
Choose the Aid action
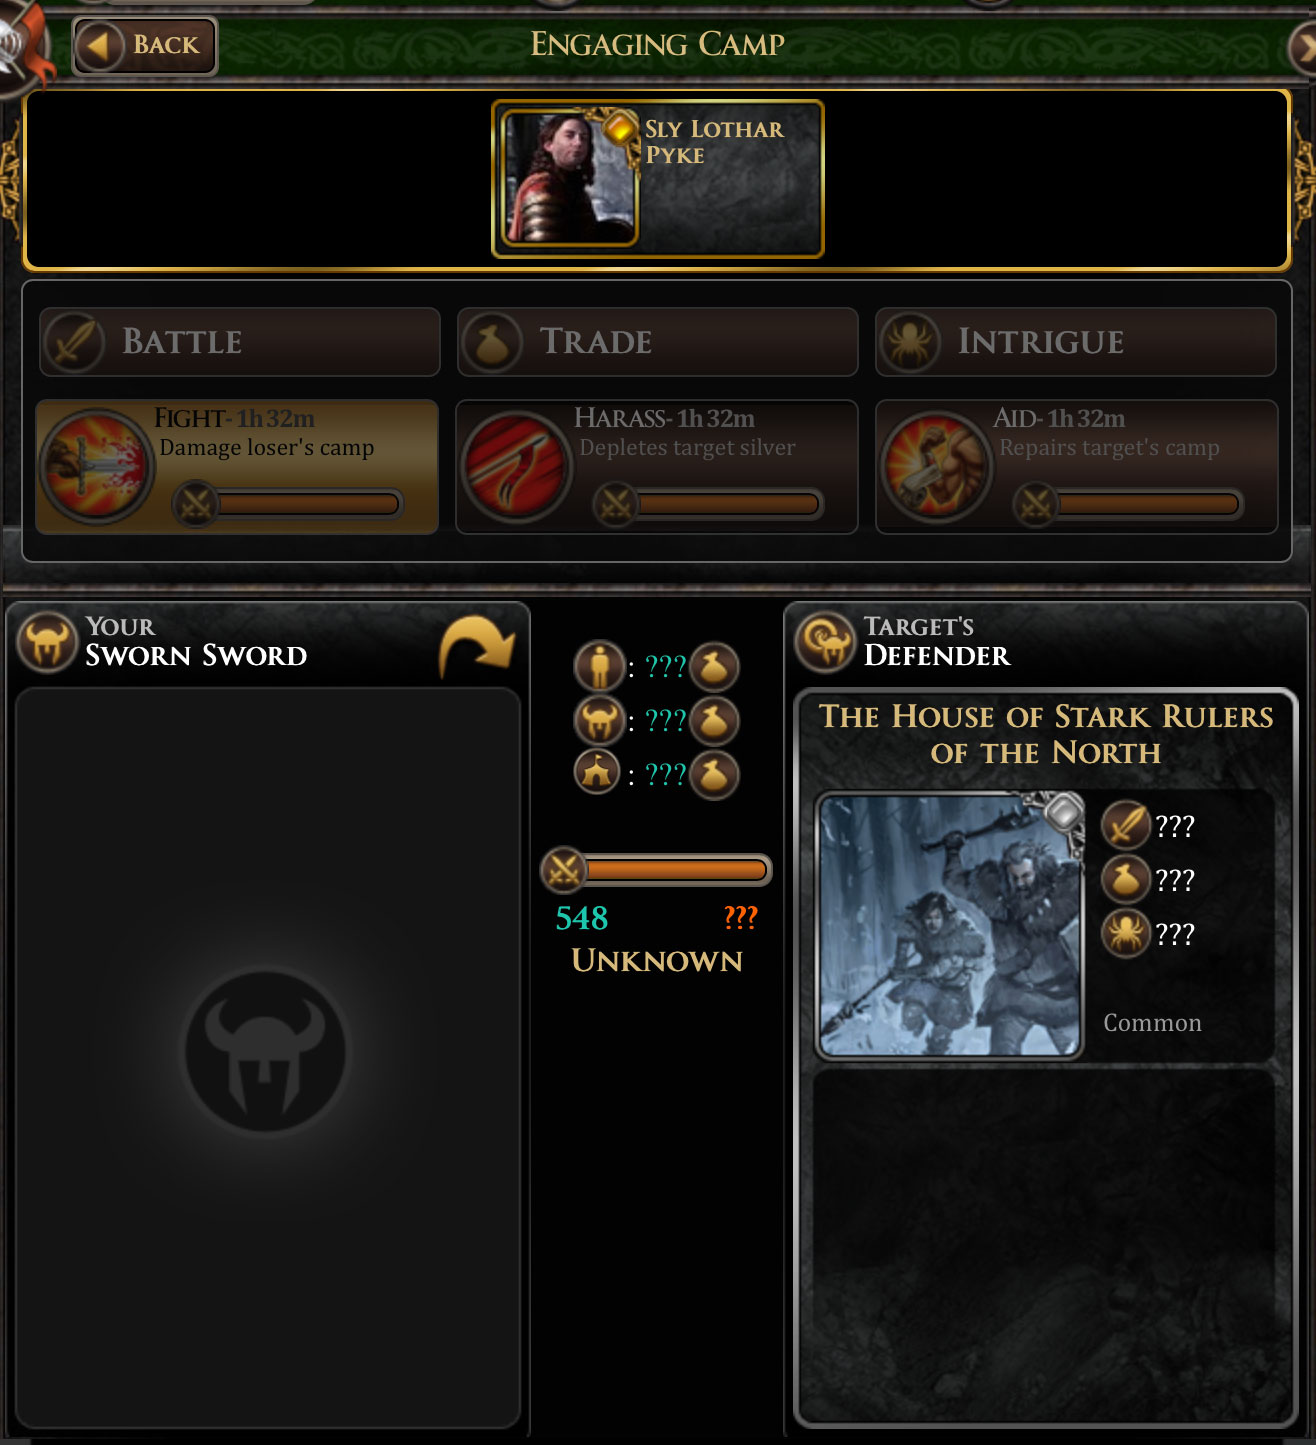click(1077, 467)
